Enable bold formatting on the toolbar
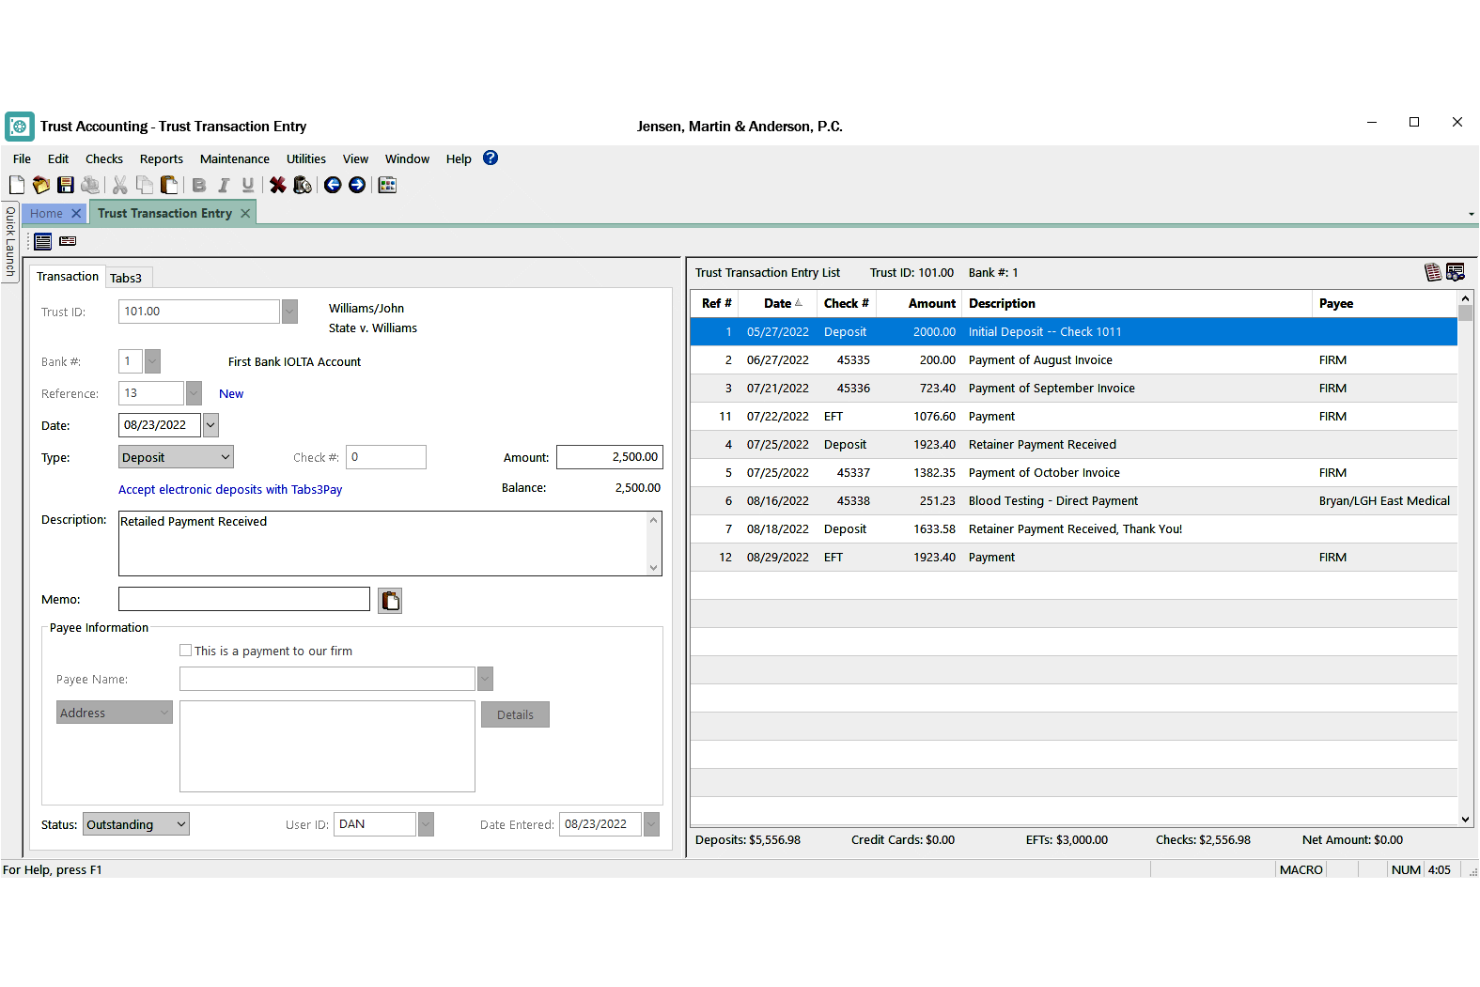 [x=199, y=185]
